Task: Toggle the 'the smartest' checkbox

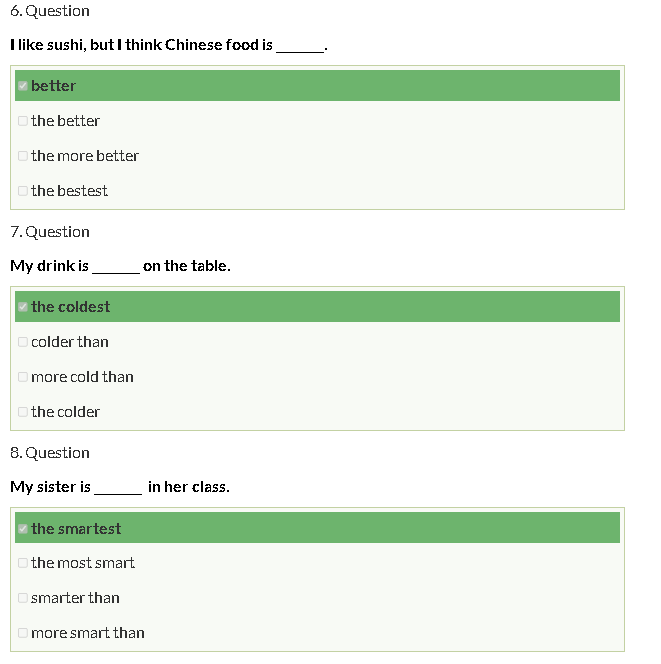Action: (23, 529)
